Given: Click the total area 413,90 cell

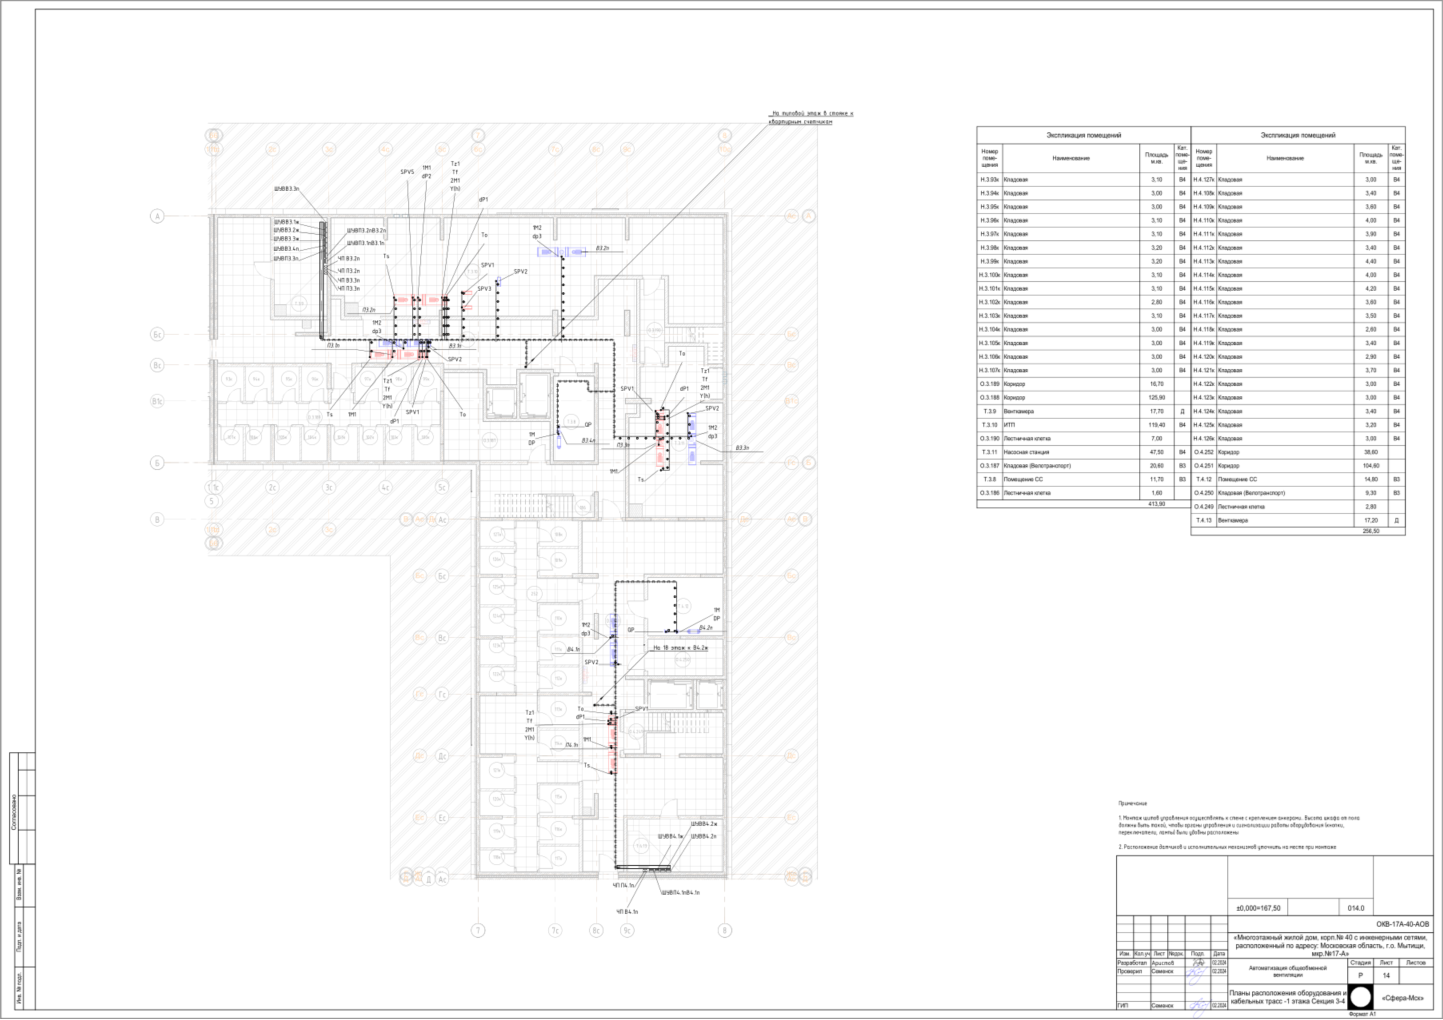Looking at the screenshot, I should [x=1156, y=504].
